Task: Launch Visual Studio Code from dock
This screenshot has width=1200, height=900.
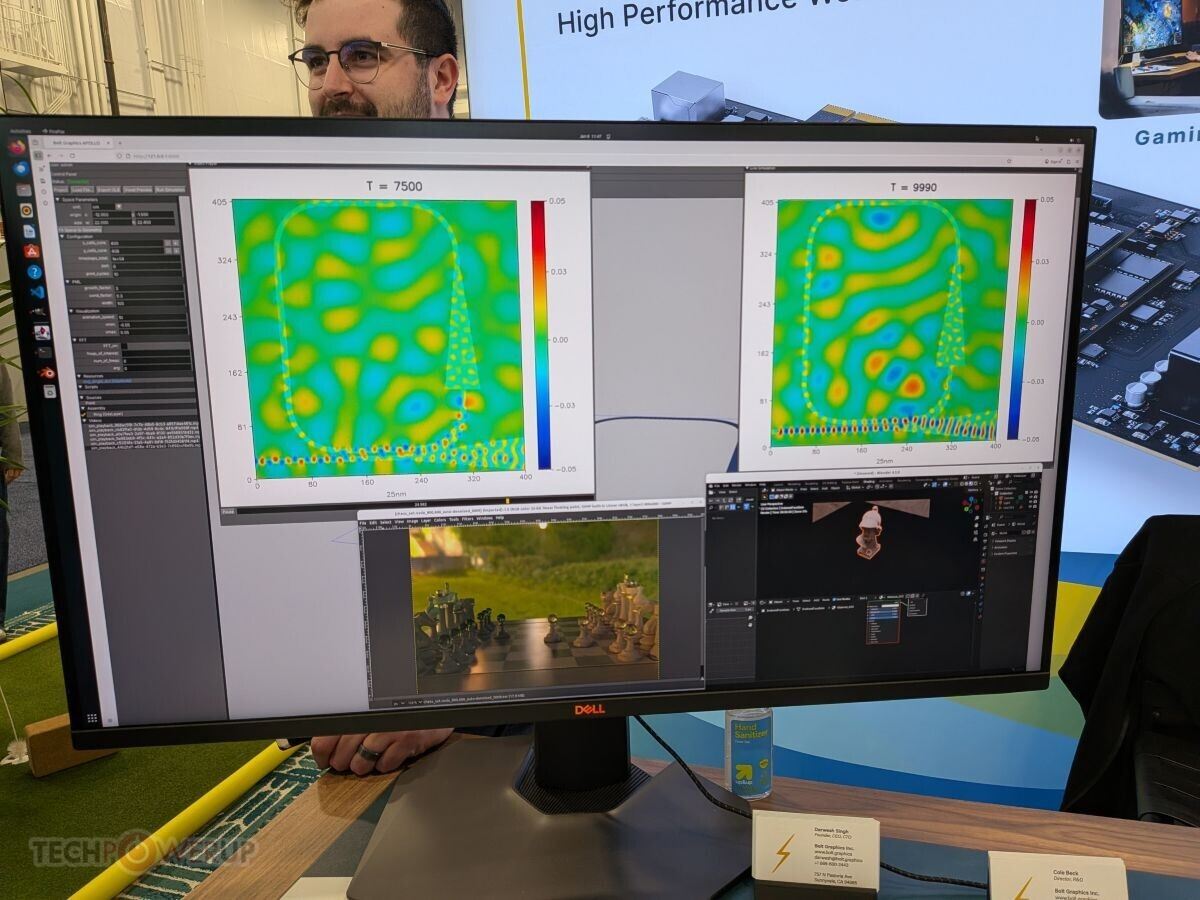Action: pyautogui.click(x=37, y=292)
